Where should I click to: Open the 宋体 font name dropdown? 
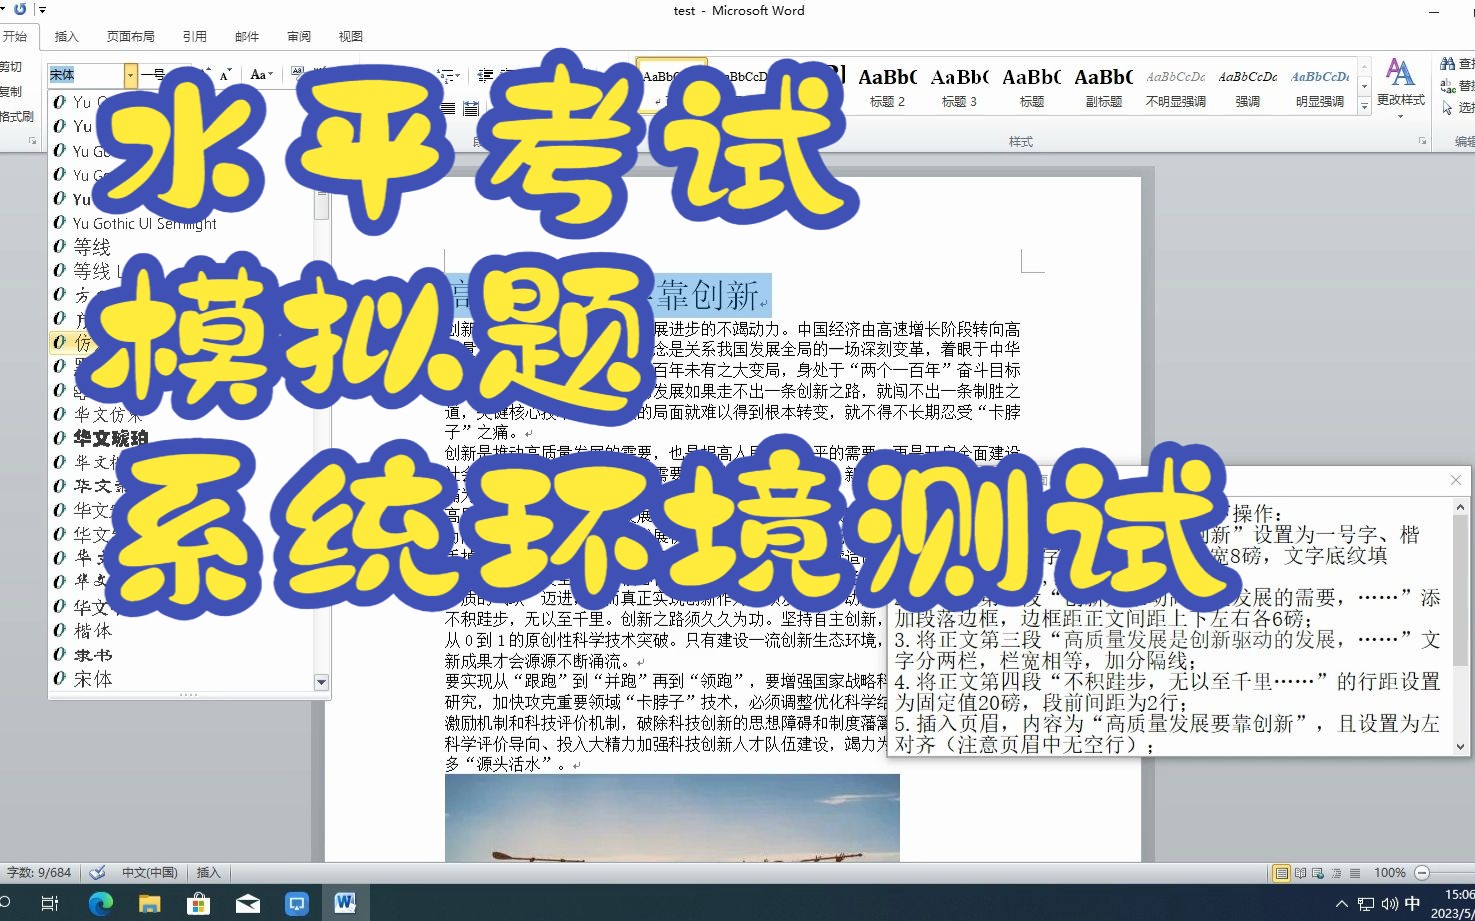(130, 74)
